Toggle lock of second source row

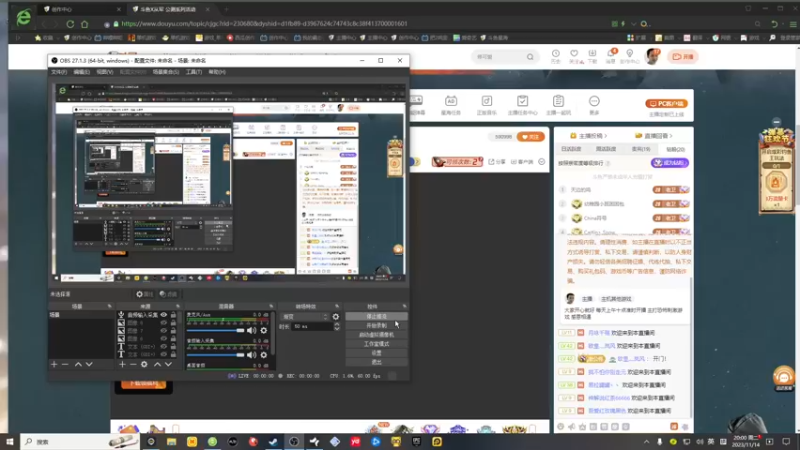[173, 323]
